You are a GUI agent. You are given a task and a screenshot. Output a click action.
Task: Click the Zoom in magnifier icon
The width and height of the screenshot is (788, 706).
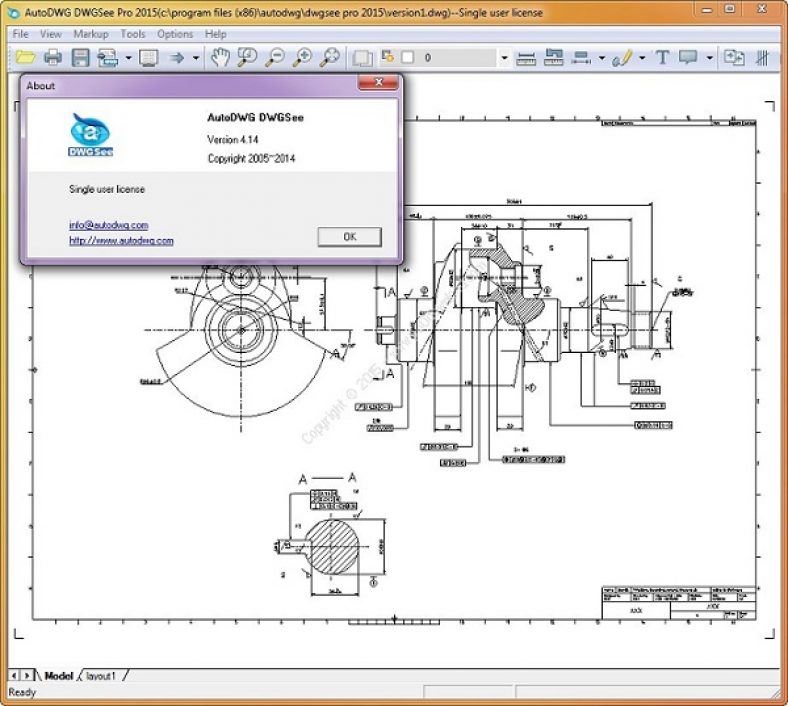click(x=303, y=57)
